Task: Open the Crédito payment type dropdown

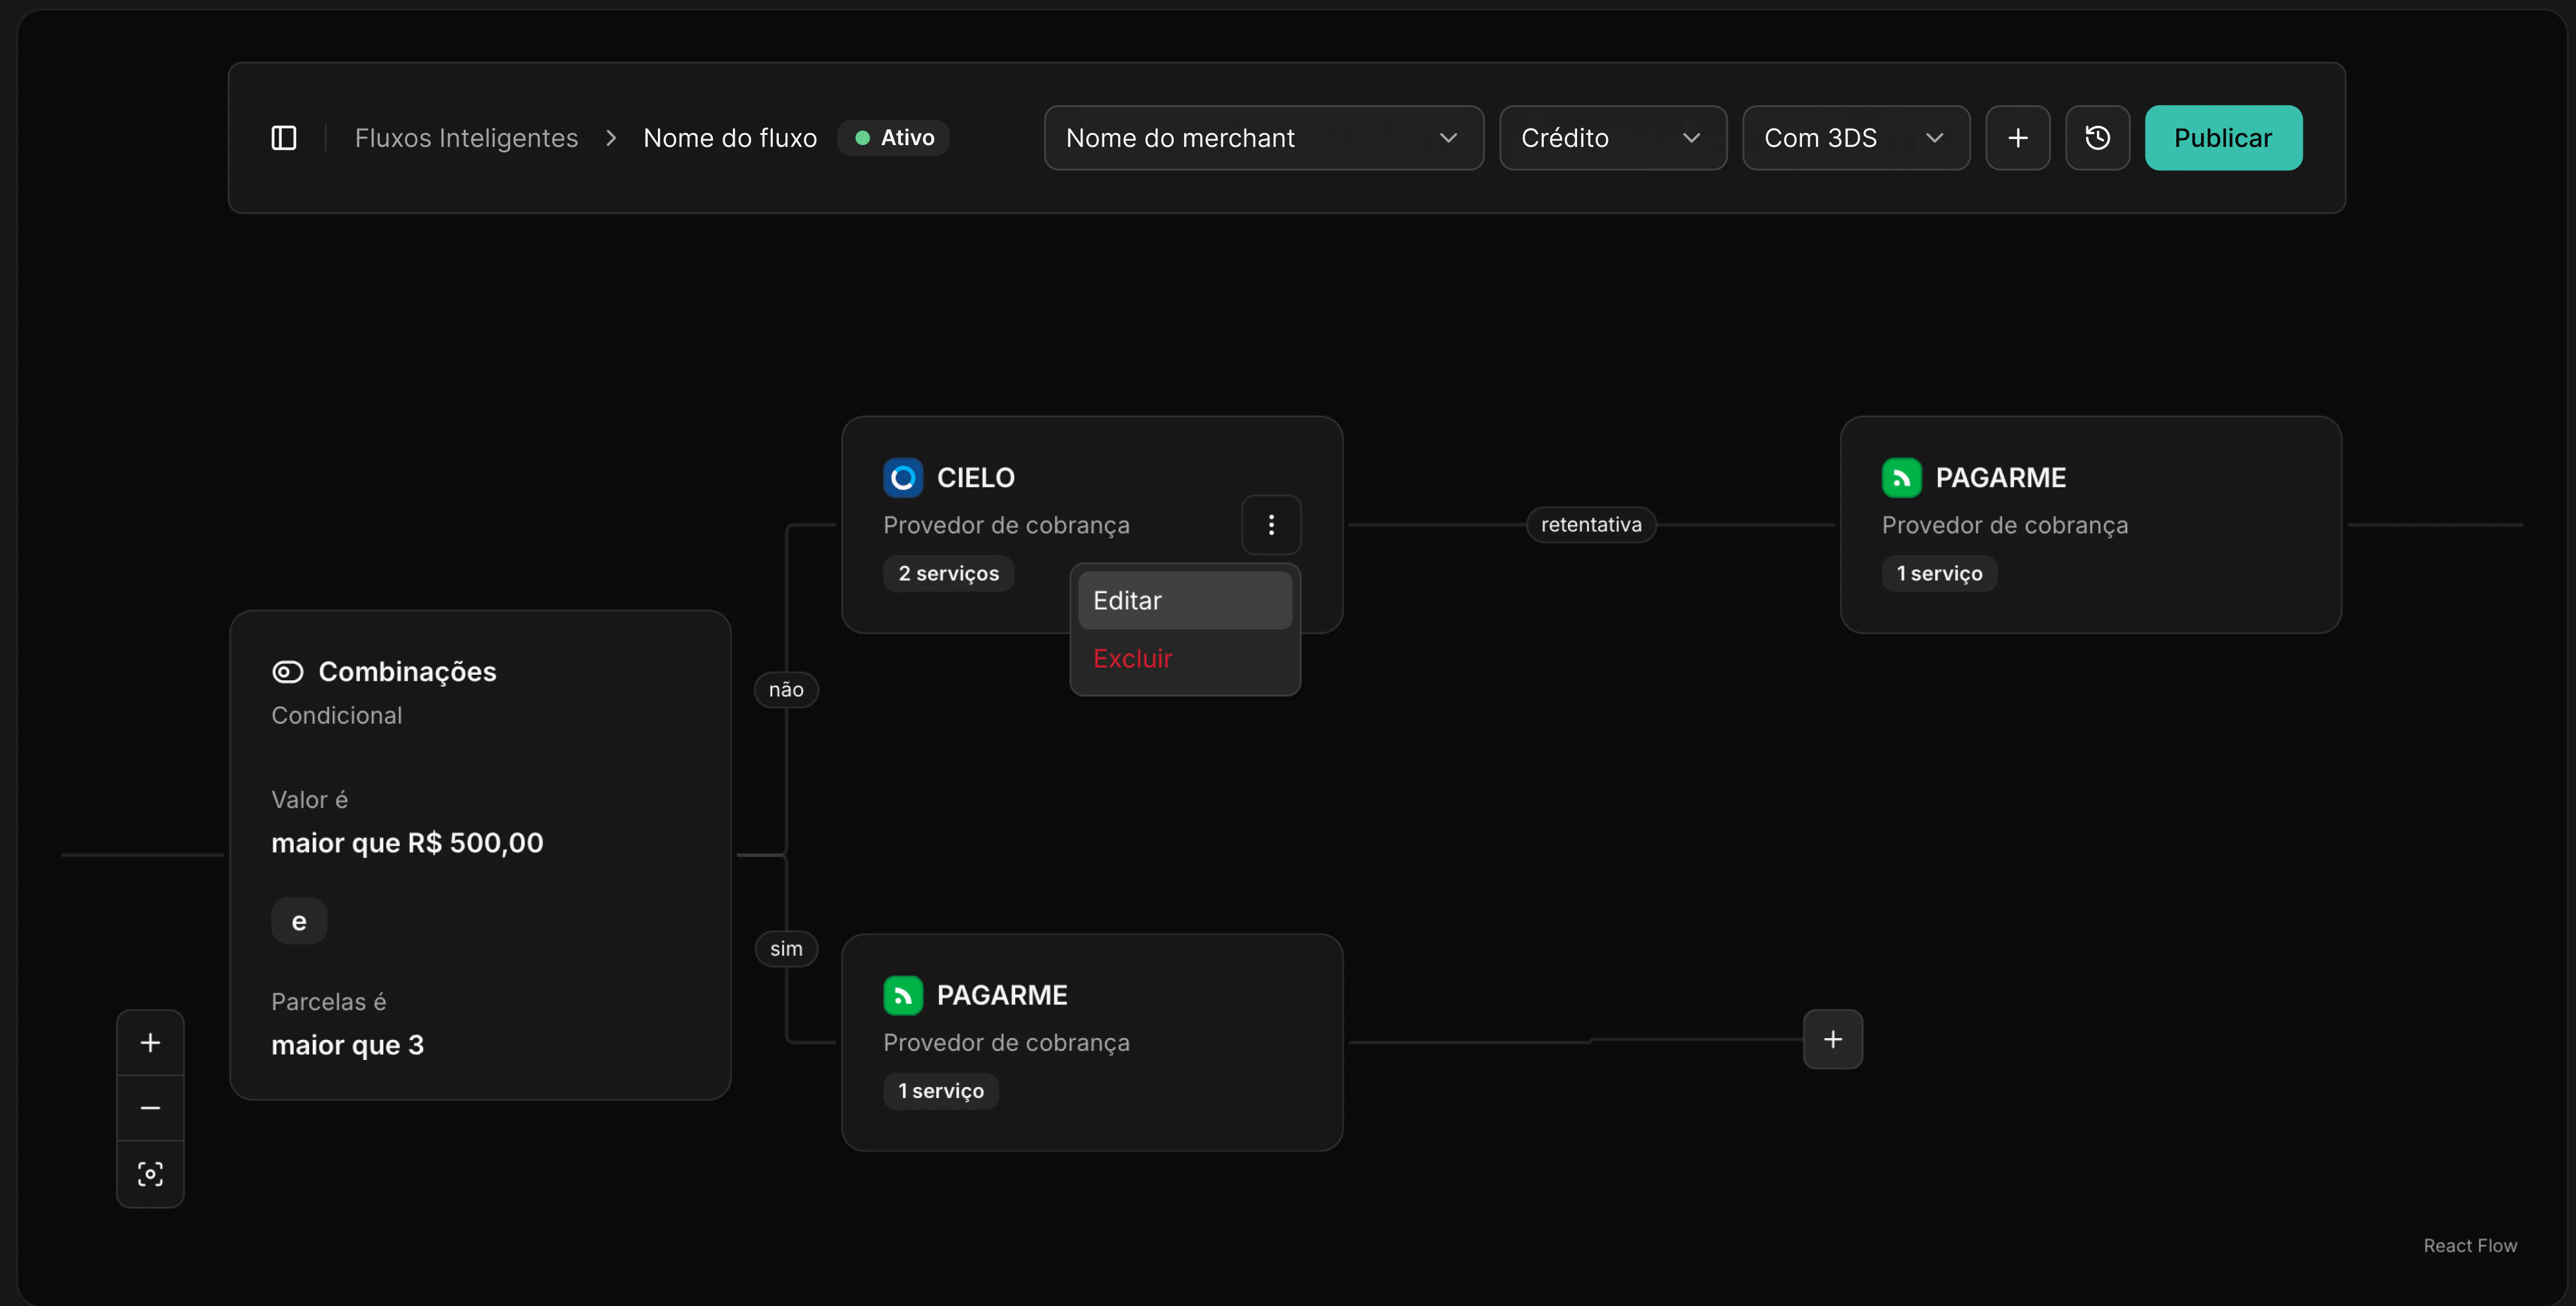Action: [1612, 138]
